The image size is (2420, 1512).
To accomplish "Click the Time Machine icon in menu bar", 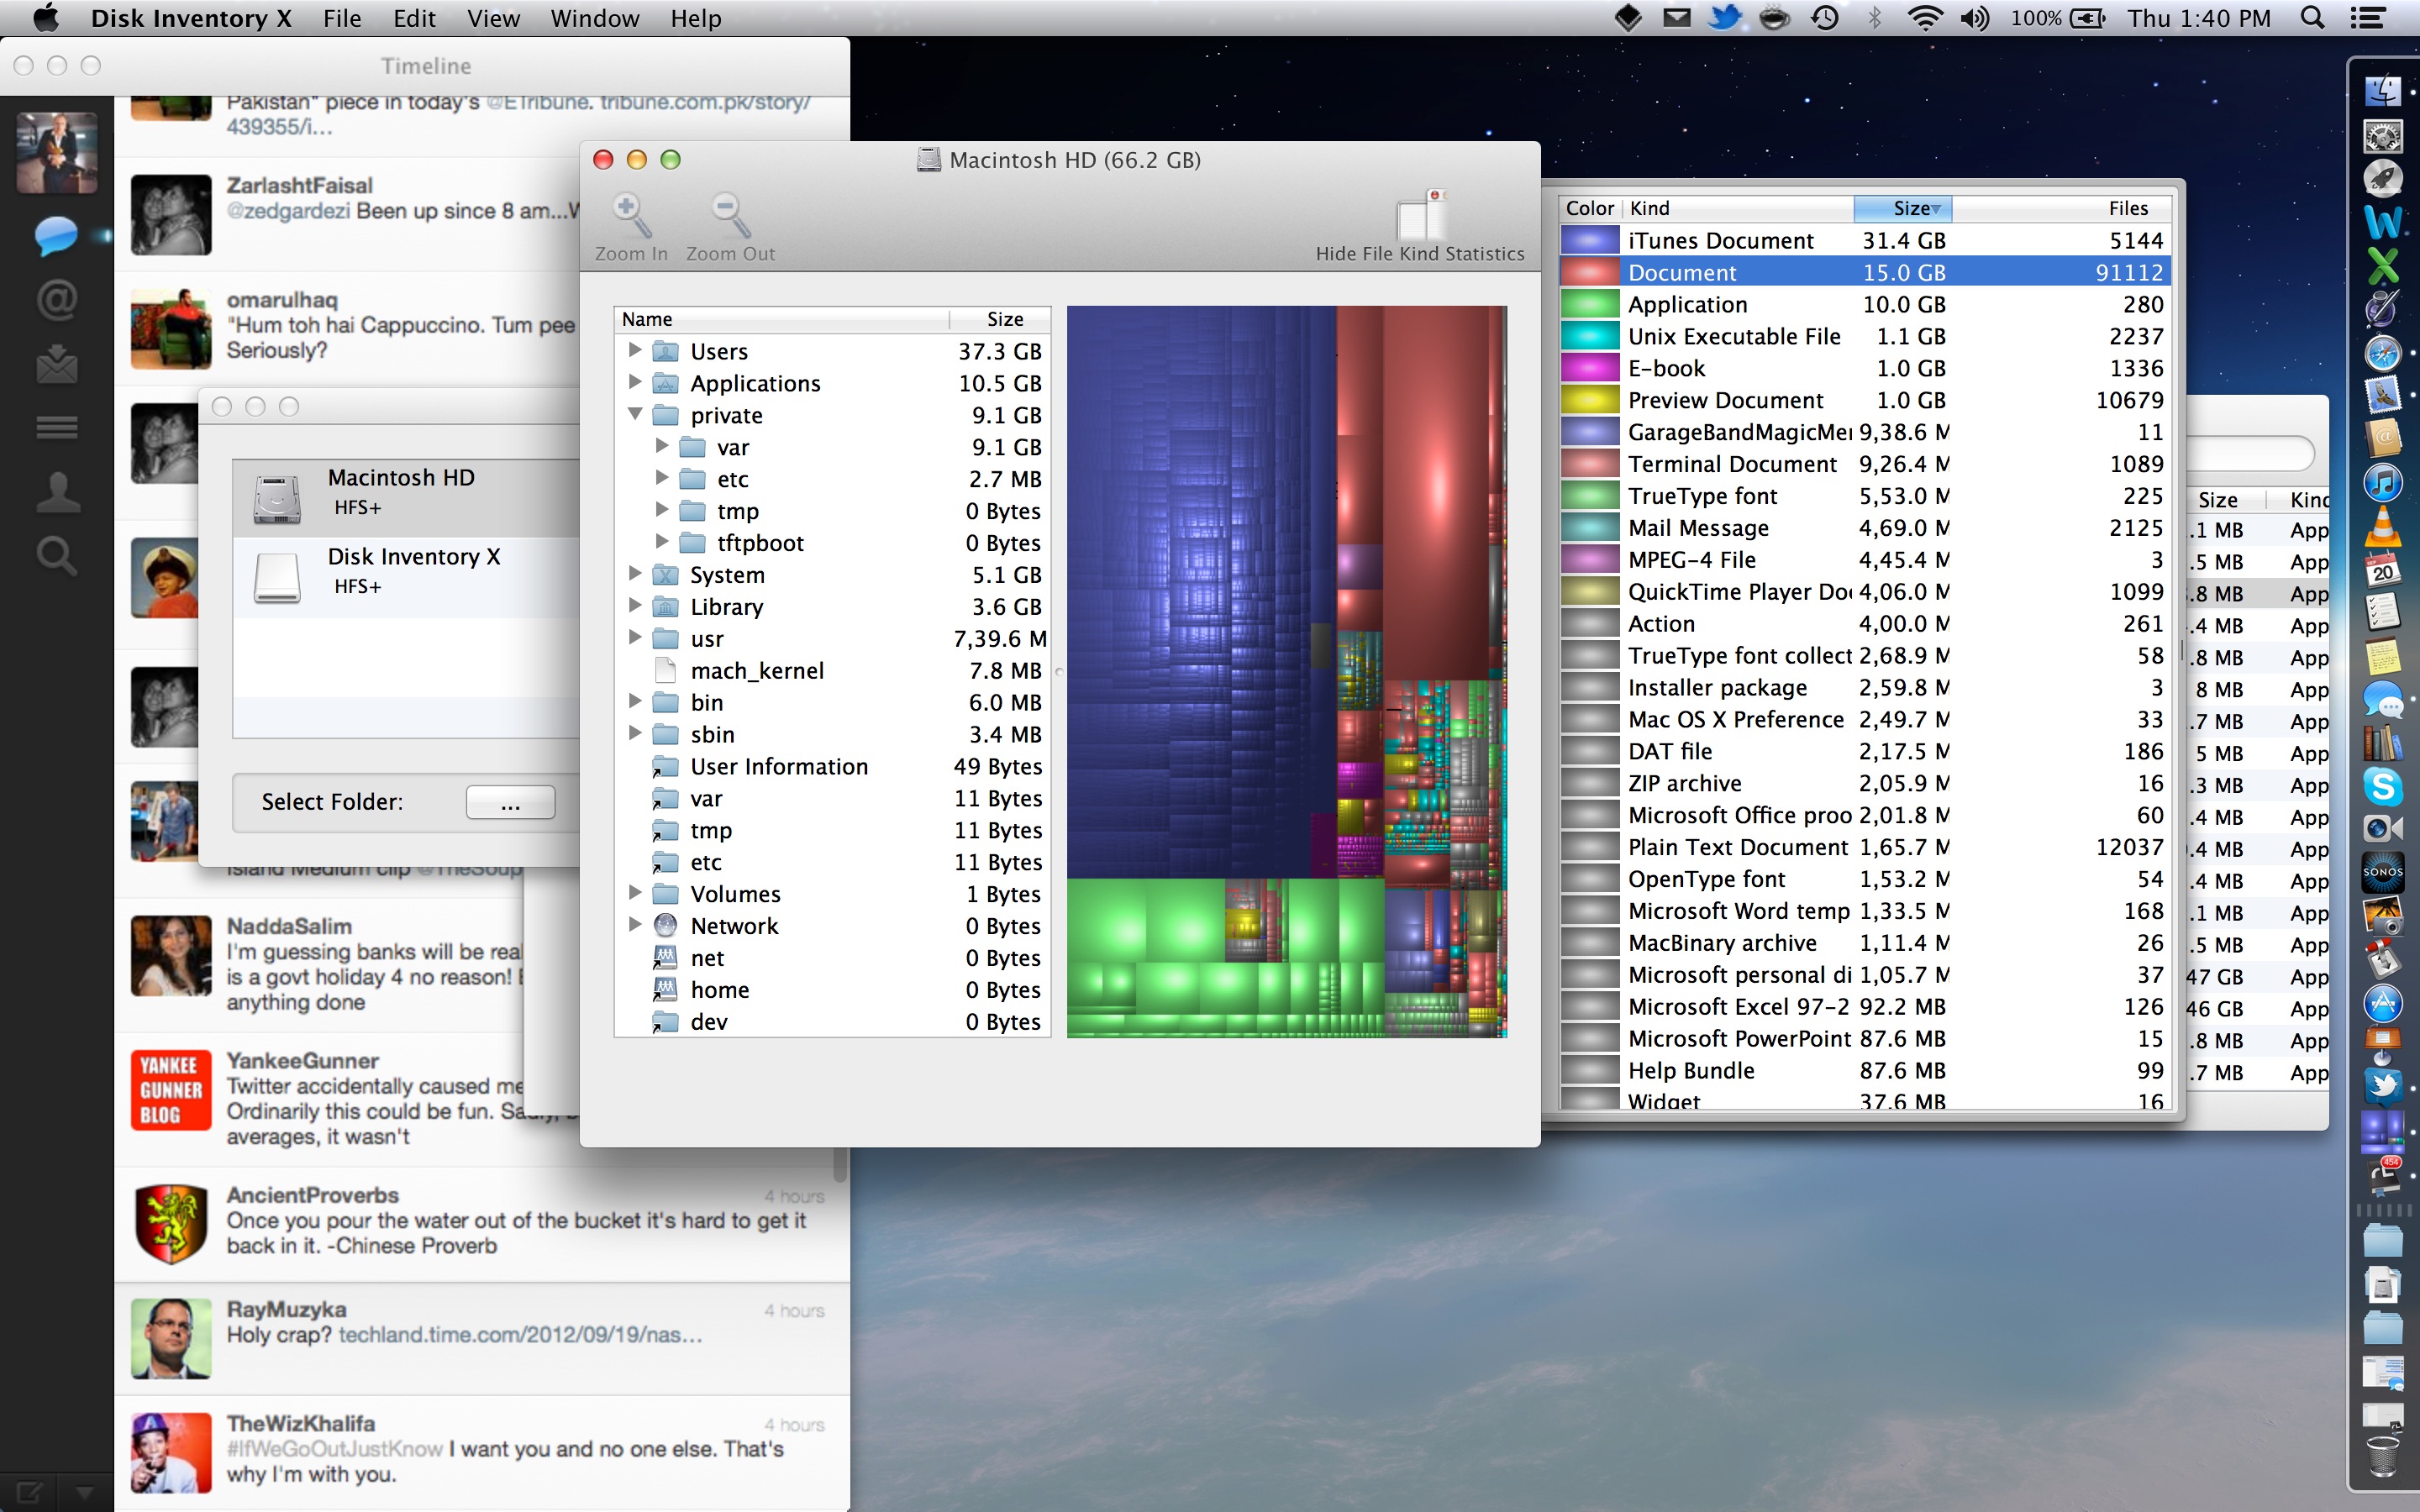I will coord(1825,18).
